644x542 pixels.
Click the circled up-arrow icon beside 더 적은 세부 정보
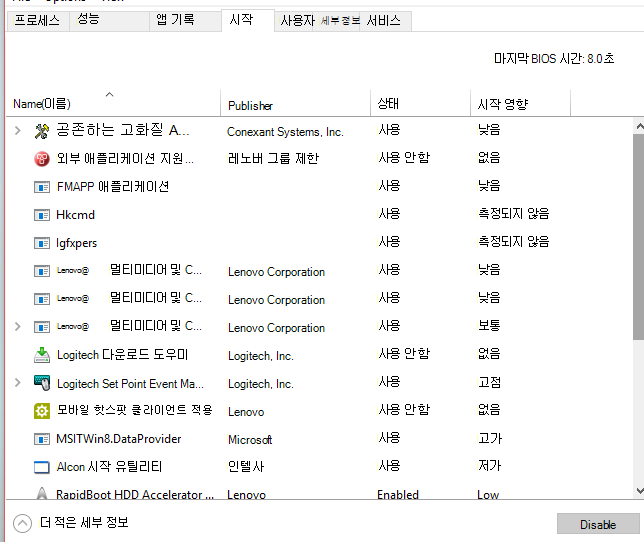point(22,523)
